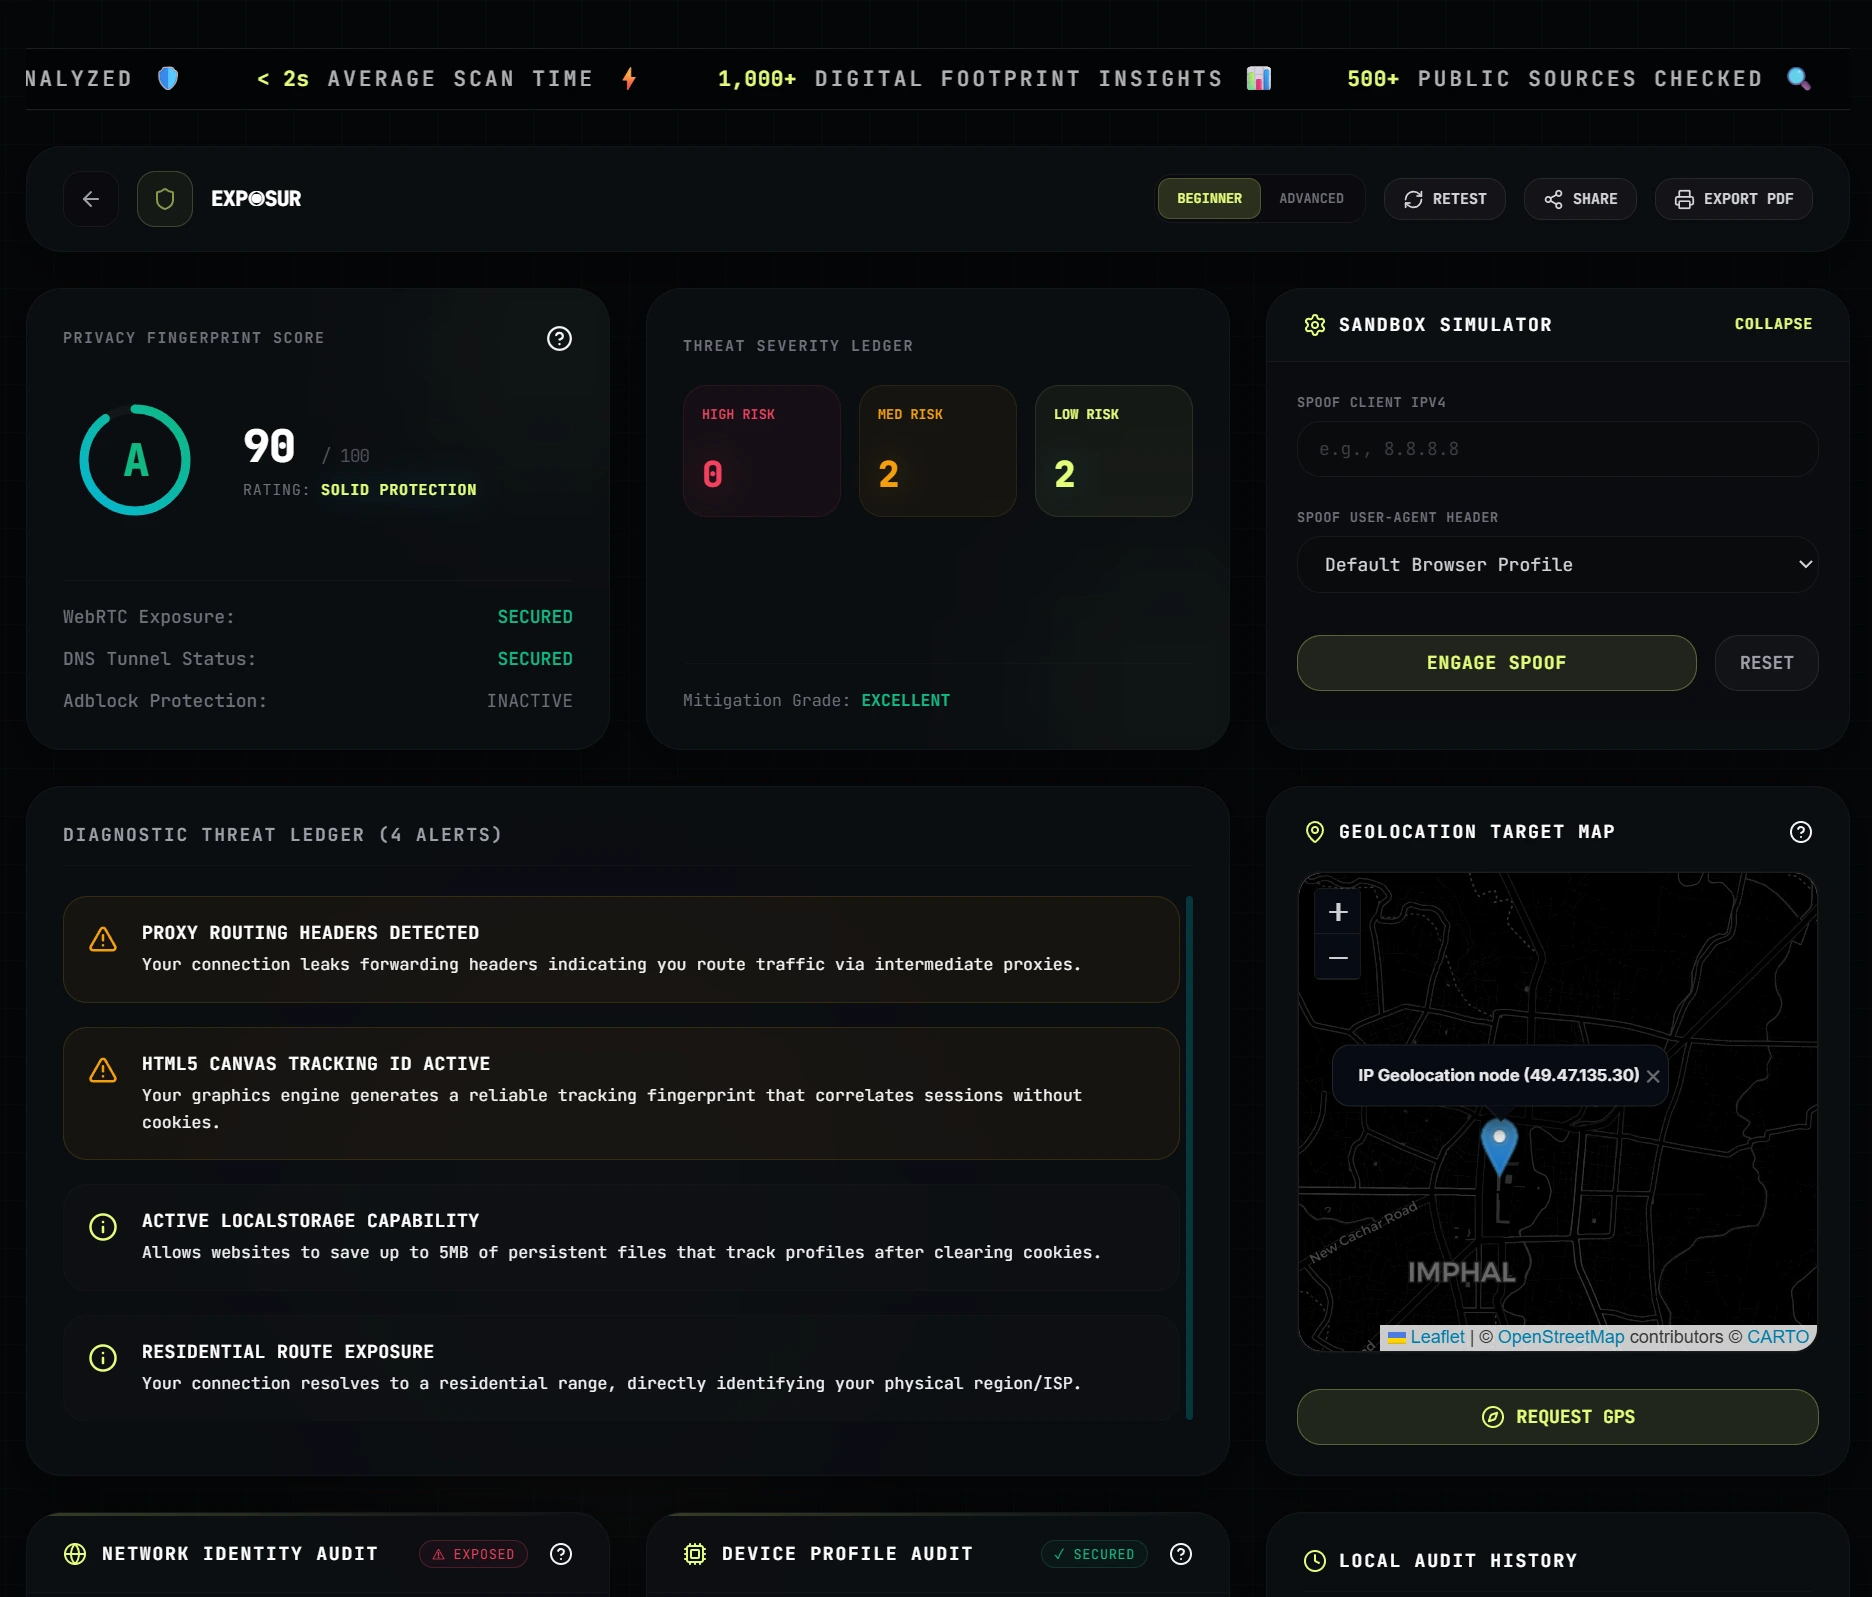Viewport: 1872px width, 1597px height.
Task: Click the Share button
Action: tap(1580, 199)
